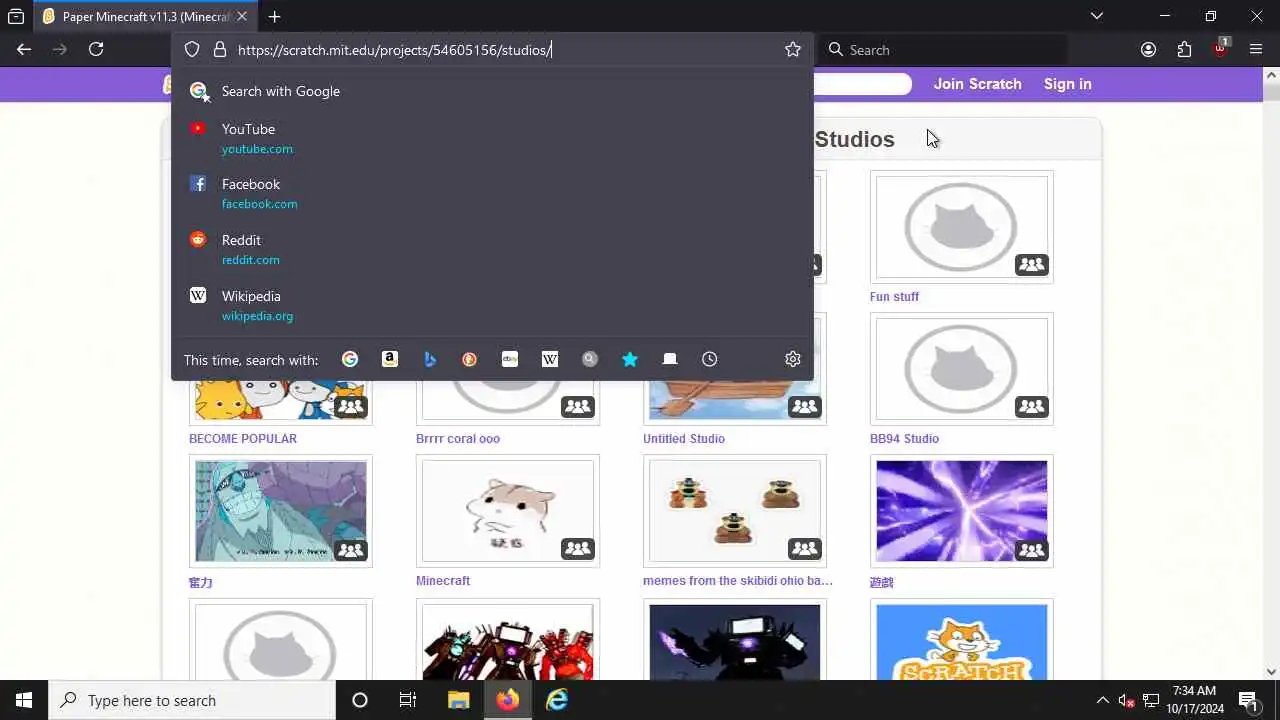Viewport: 1280px width, 720px height.
Task: Choose Search with Google suggestion
Action: coord(492,91)
